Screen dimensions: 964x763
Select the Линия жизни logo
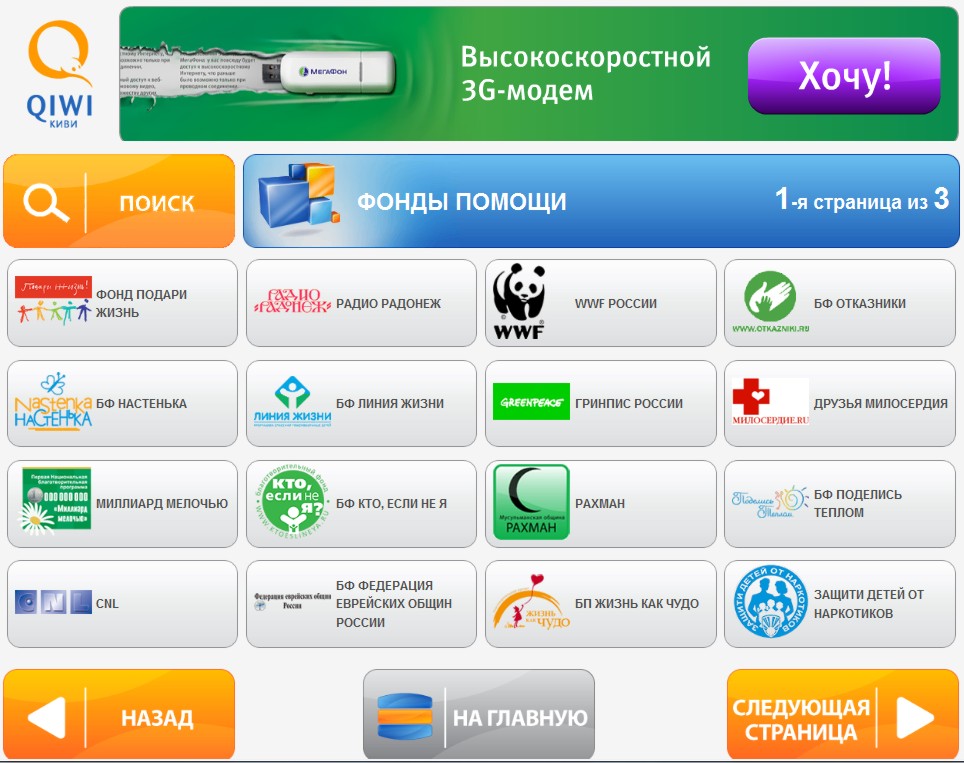coord(293,401)
